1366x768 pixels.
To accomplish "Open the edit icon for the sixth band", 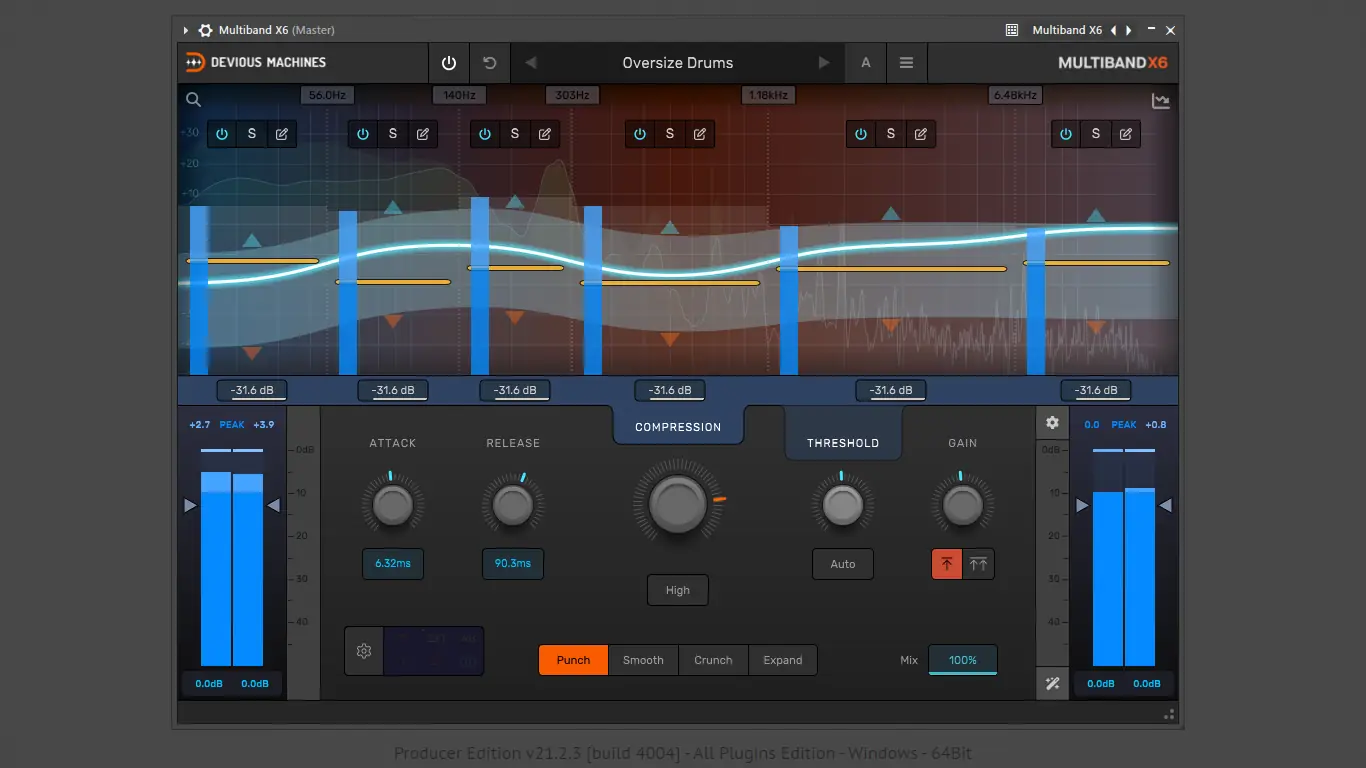I will click(1126, 134).
